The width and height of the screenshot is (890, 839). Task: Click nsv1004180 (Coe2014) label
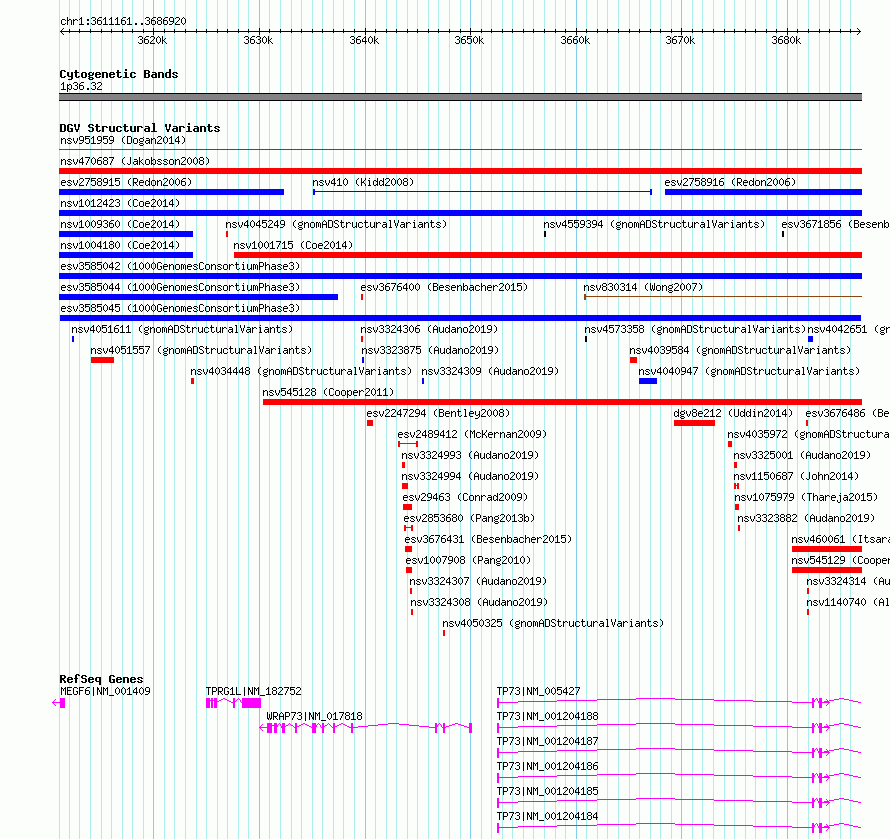120,245
